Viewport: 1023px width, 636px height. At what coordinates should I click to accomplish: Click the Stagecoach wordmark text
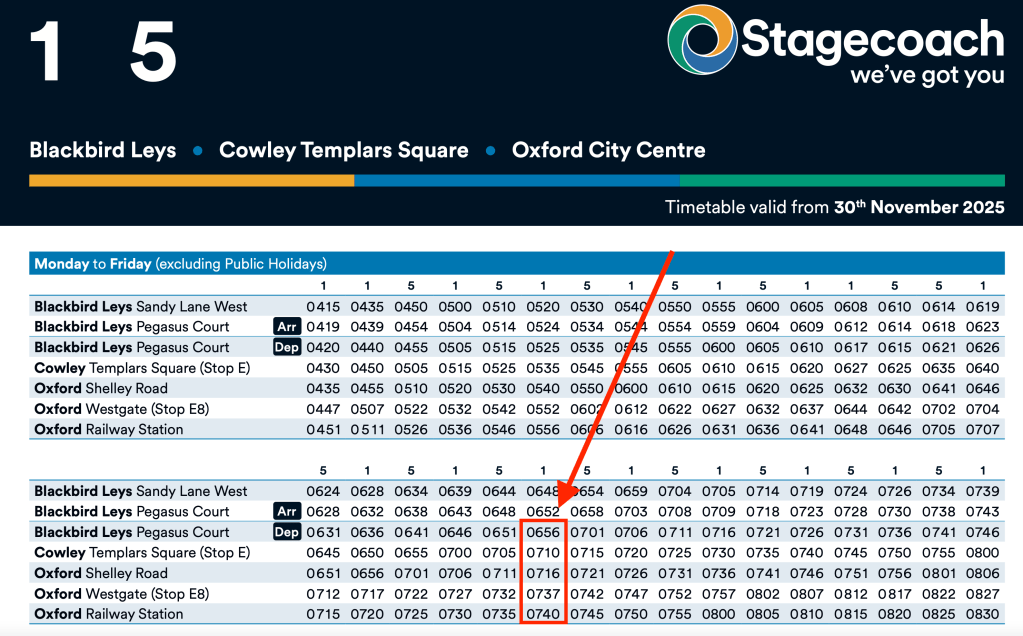coord(872,40)
